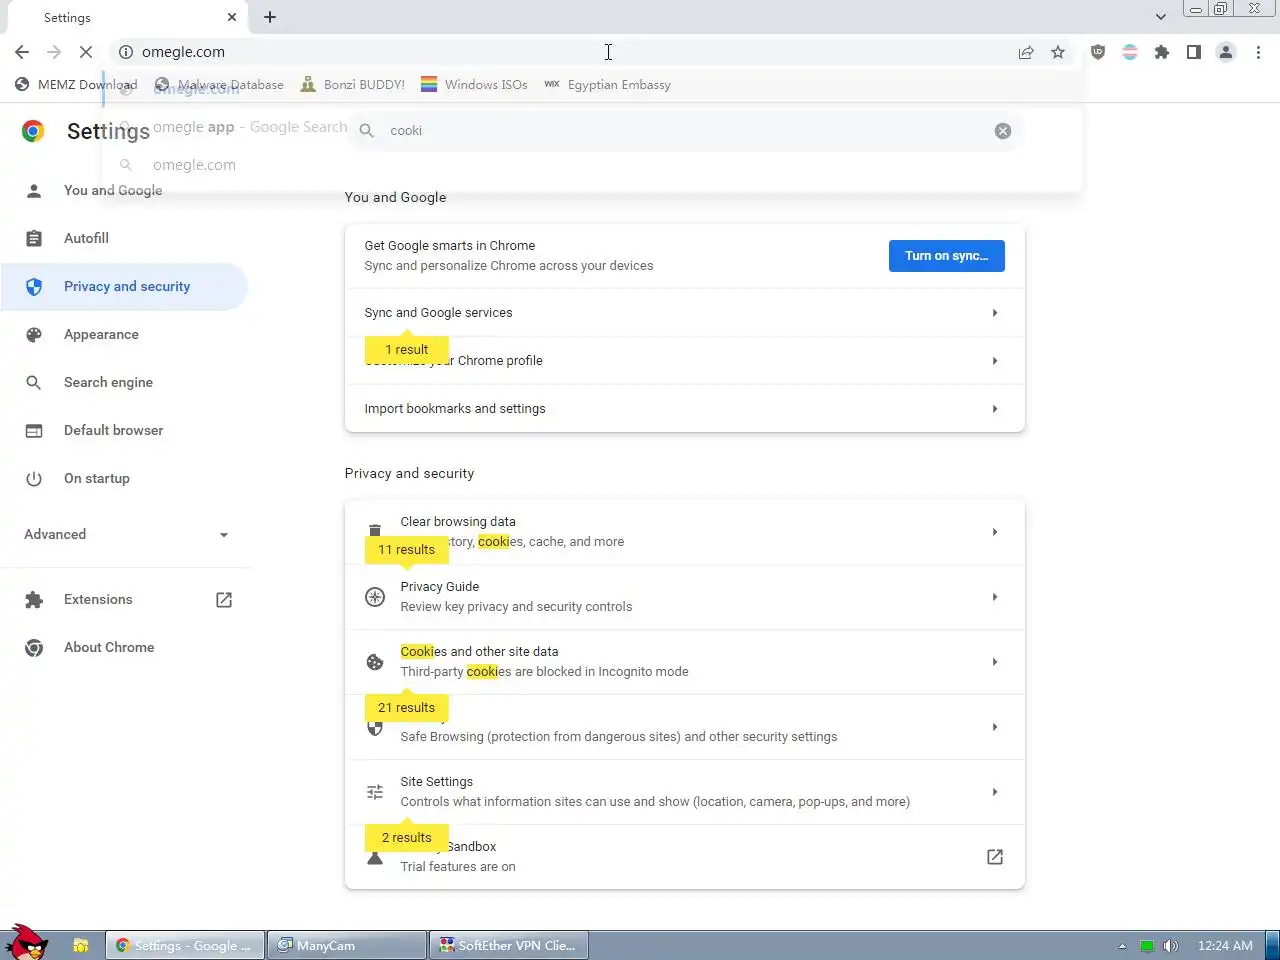Open Privacy Sandbox external link icon
The height and width of the screenshot is (960, 1280).
[995, 857]
